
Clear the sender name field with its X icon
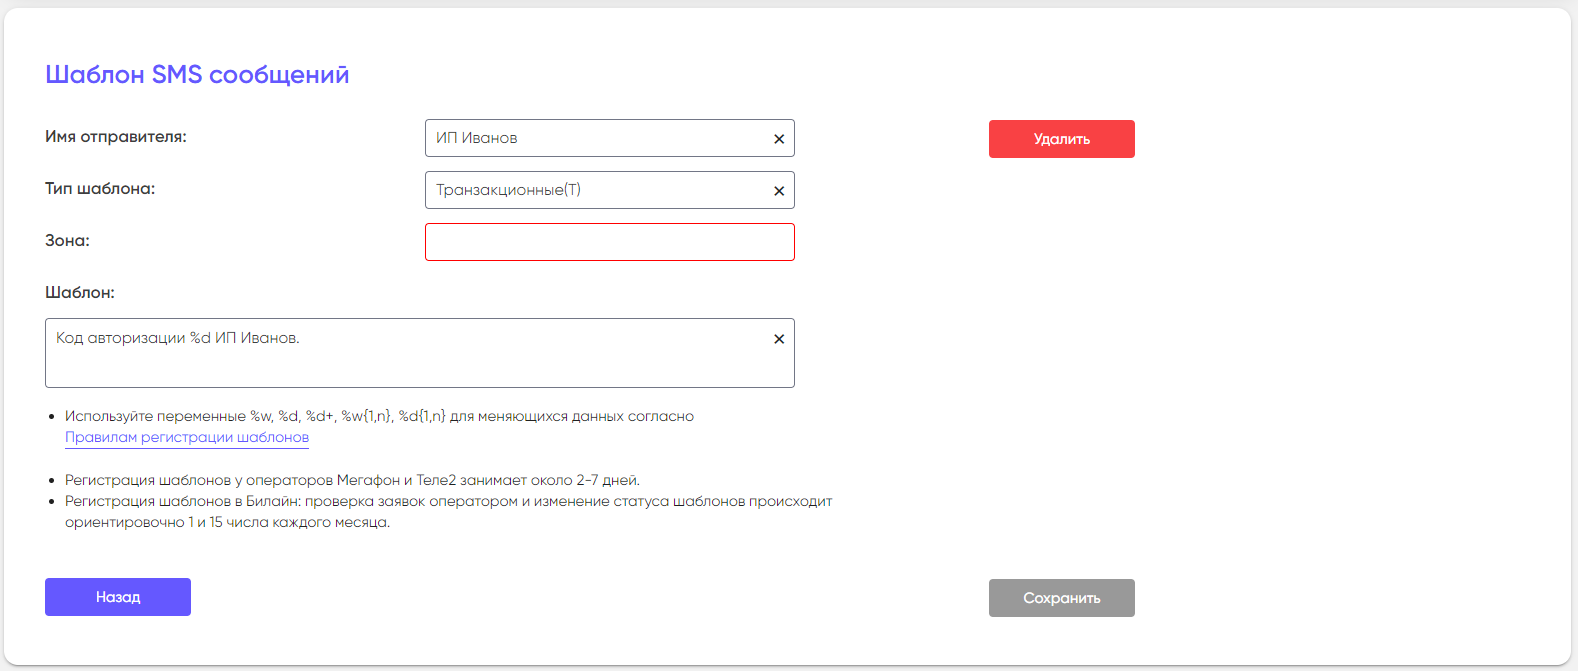779,139
